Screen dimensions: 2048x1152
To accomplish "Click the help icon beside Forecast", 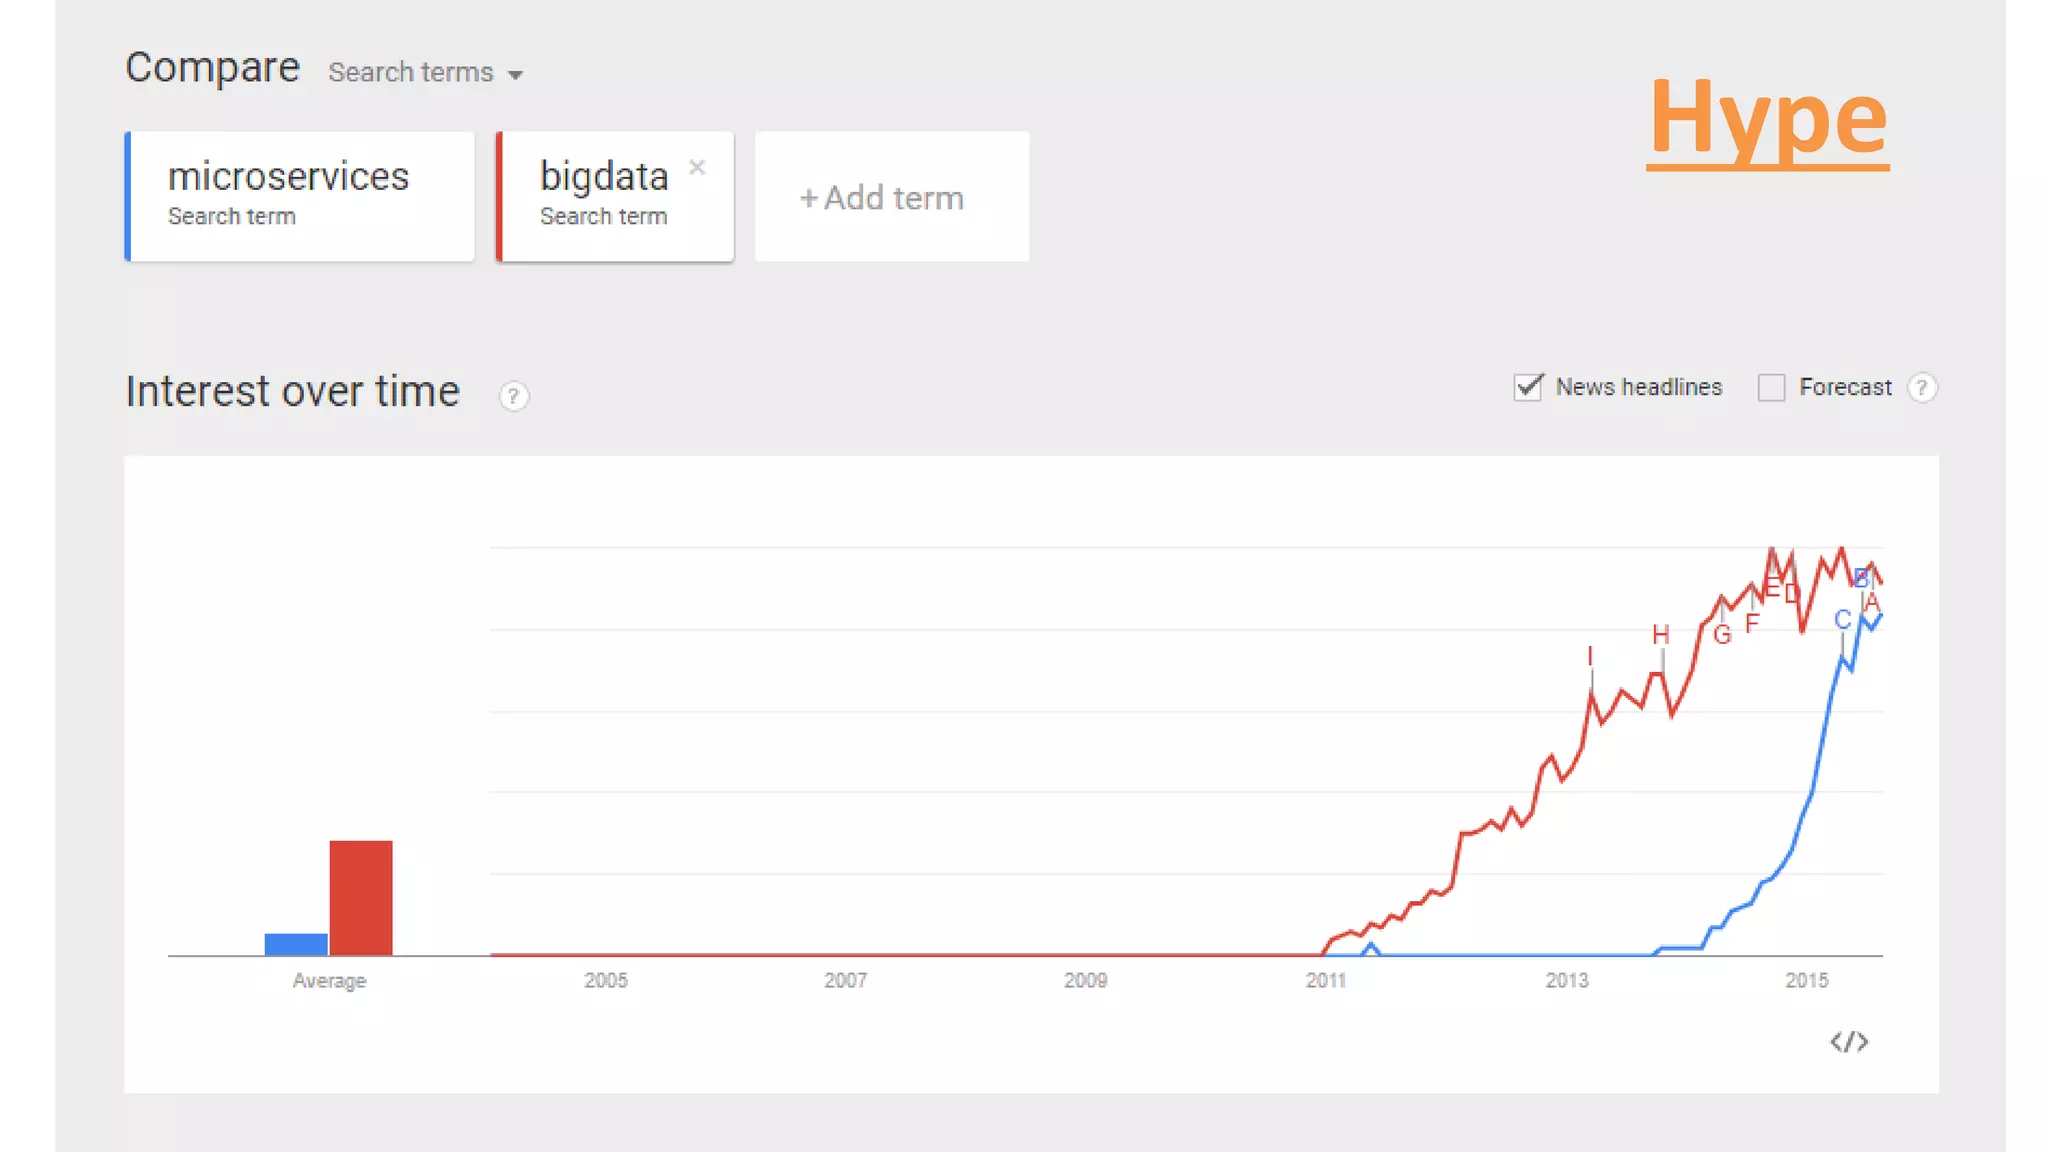I will tap(1922, 388).
